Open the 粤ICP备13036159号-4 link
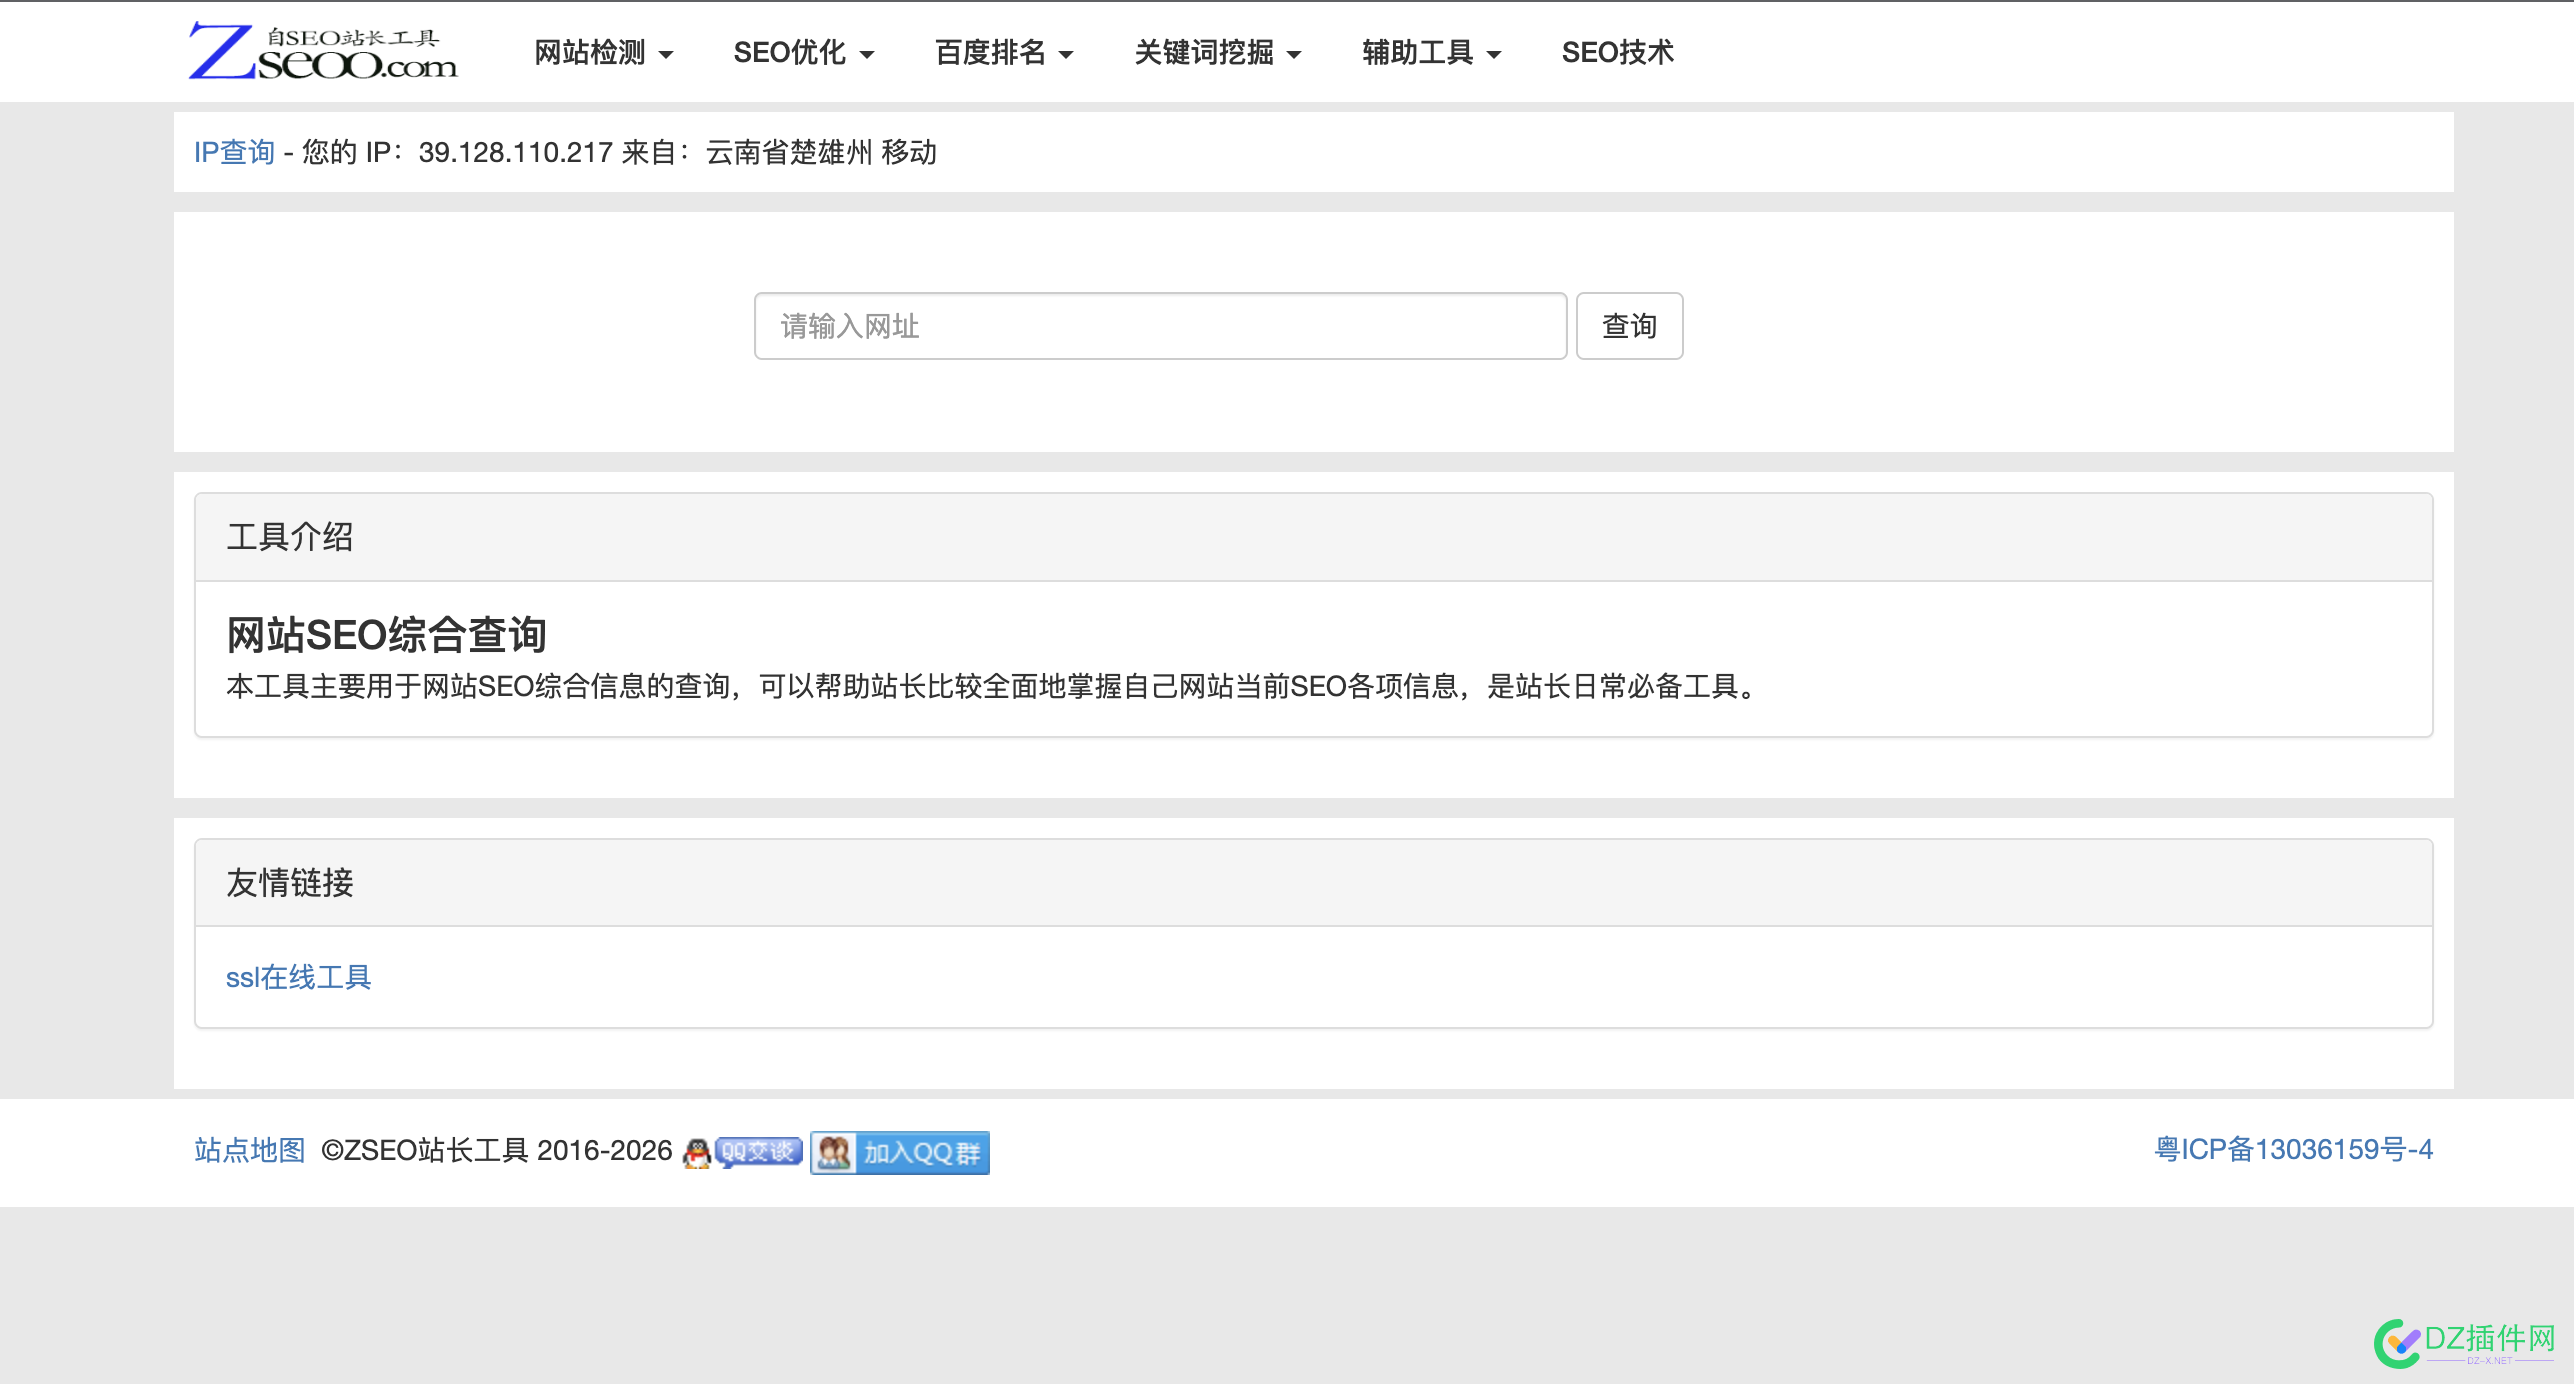Image resolution: width=2574 pixels, height=1384 pixels. pyautogui.click(x=2293, y=1150)
